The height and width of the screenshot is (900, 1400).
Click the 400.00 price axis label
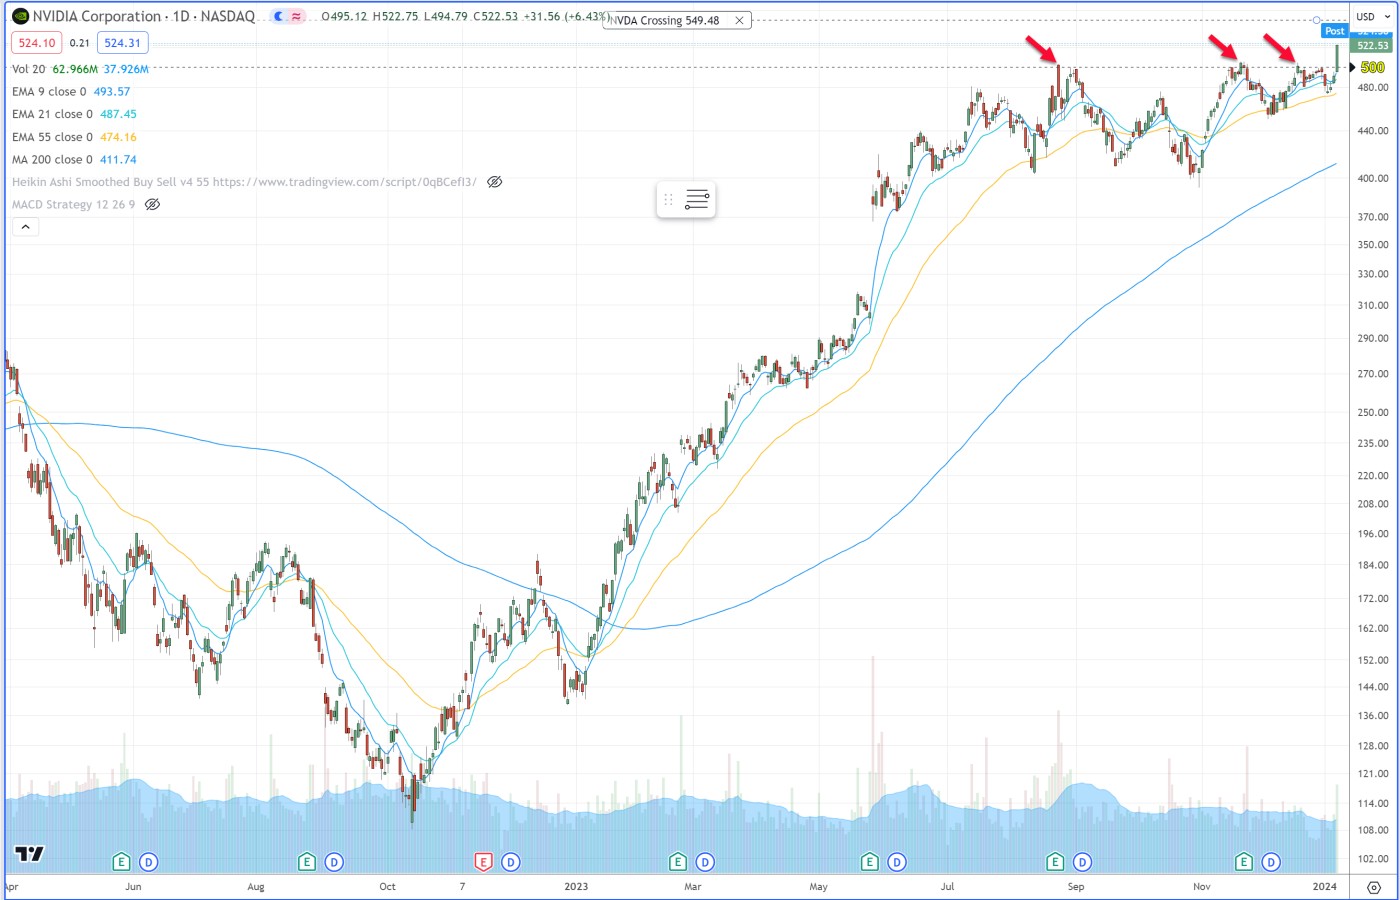1372,179
